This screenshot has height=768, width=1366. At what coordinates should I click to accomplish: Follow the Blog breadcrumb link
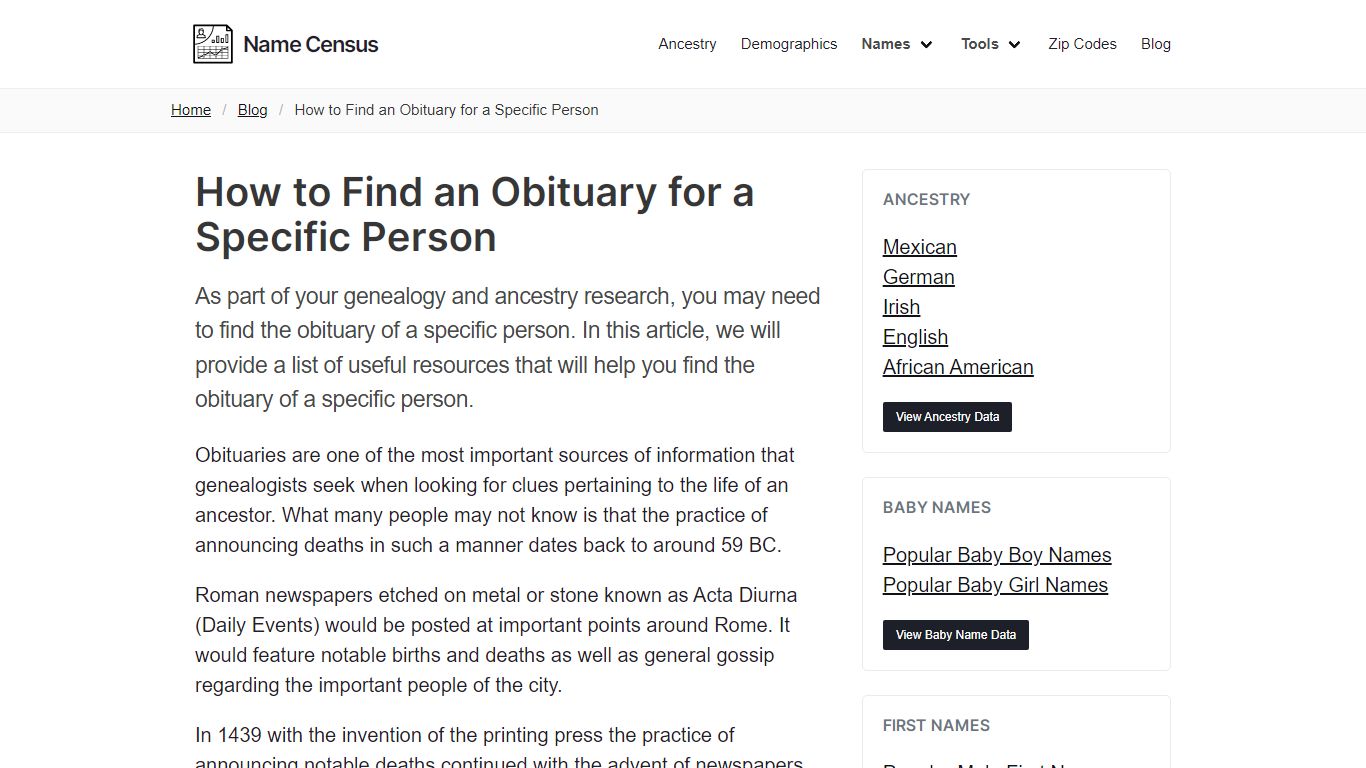[x=252, y=110]
